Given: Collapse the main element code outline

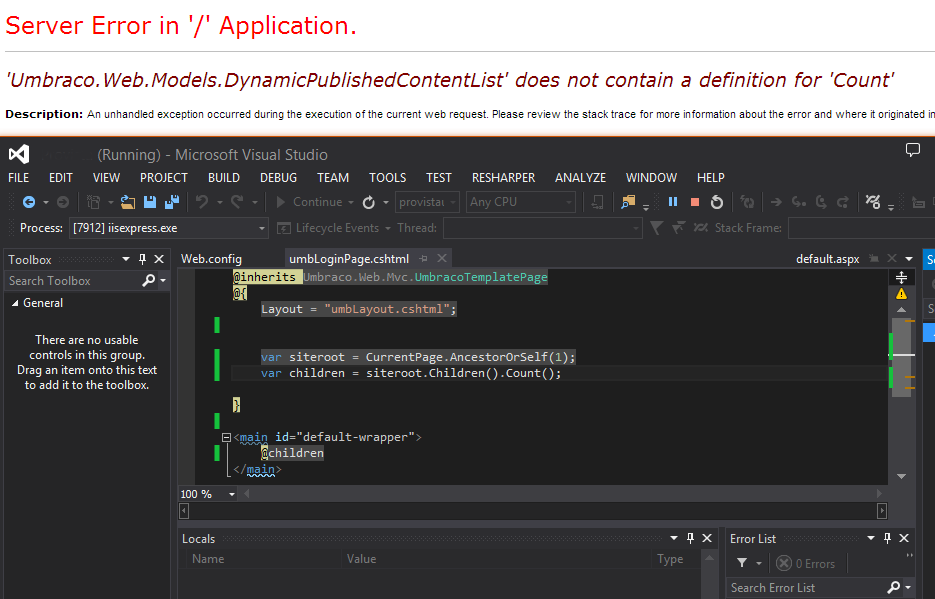Looking at the screenshot, I should (x=226, y=437).
